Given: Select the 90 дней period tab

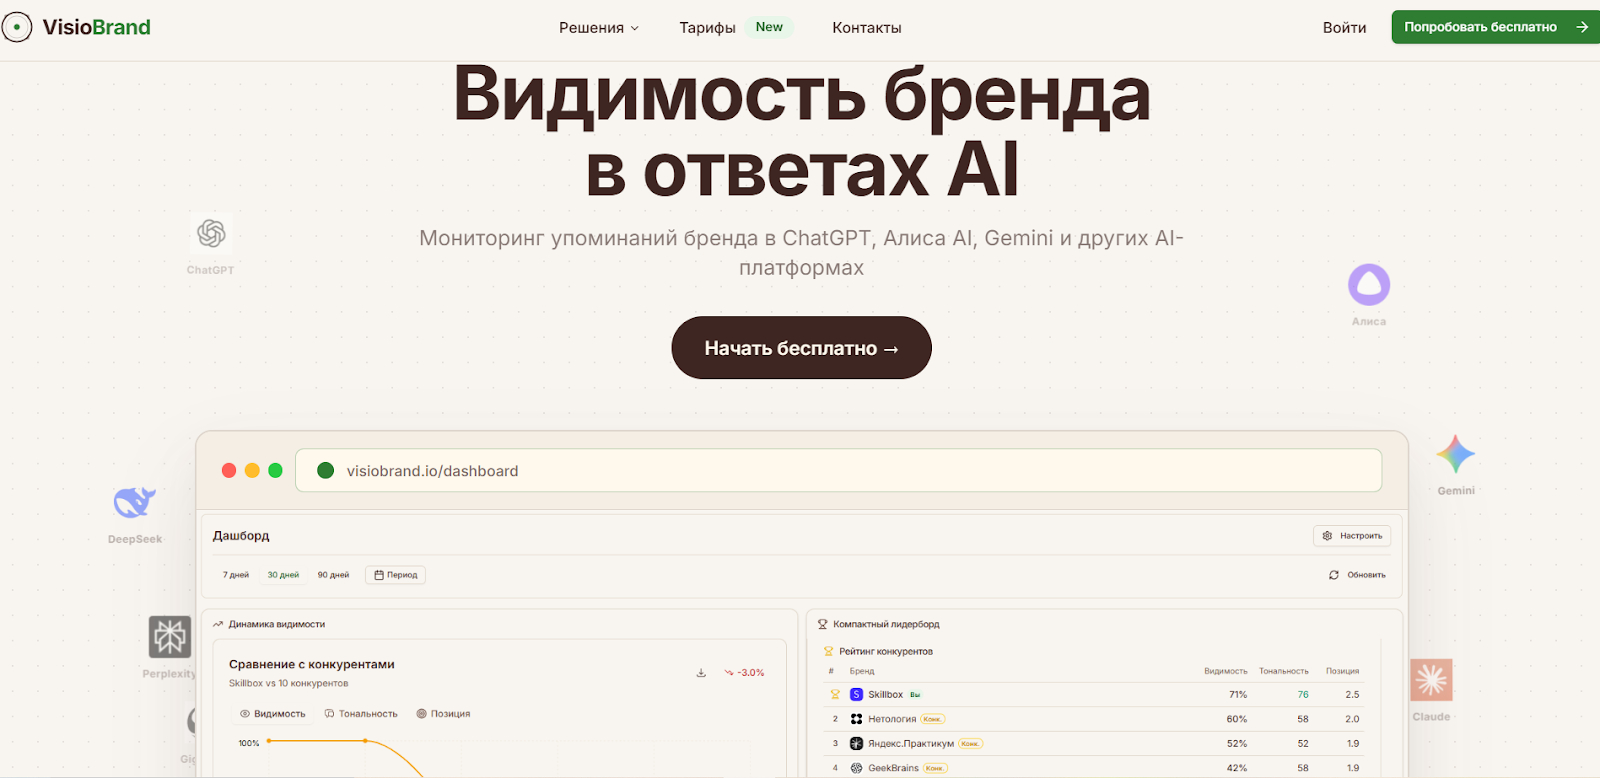Looking at the screenshot, I should tap(333, 575).
